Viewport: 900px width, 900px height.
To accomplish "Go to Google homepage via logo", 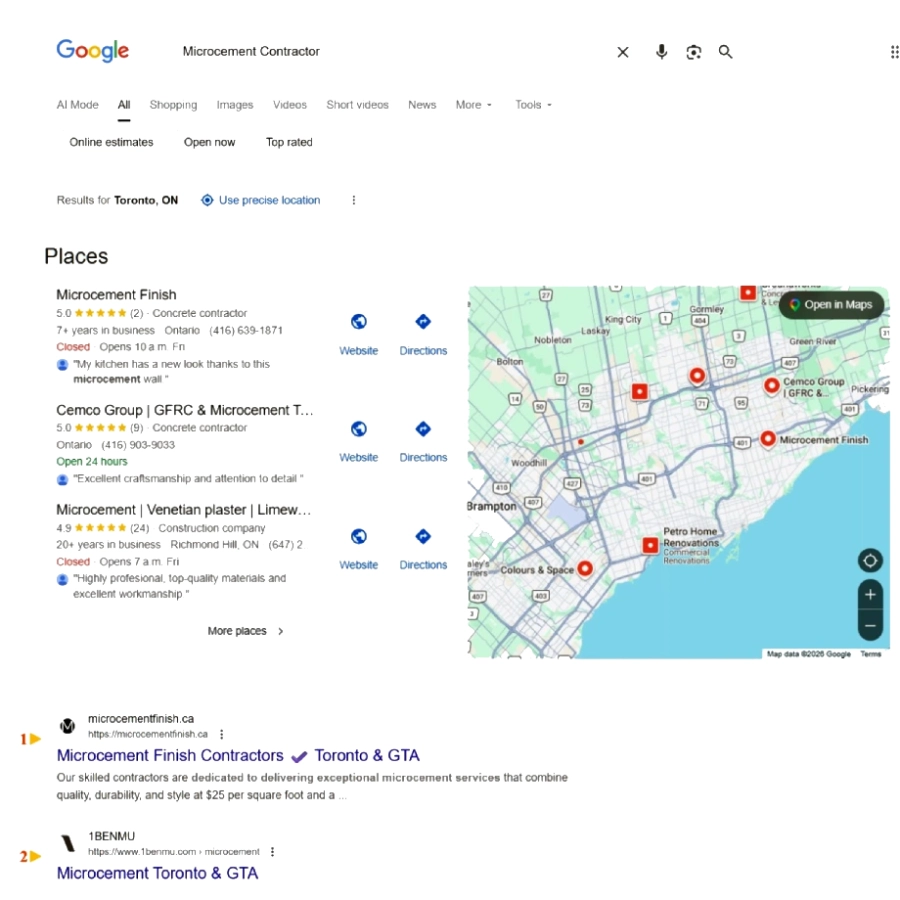I will click(92, 51).
